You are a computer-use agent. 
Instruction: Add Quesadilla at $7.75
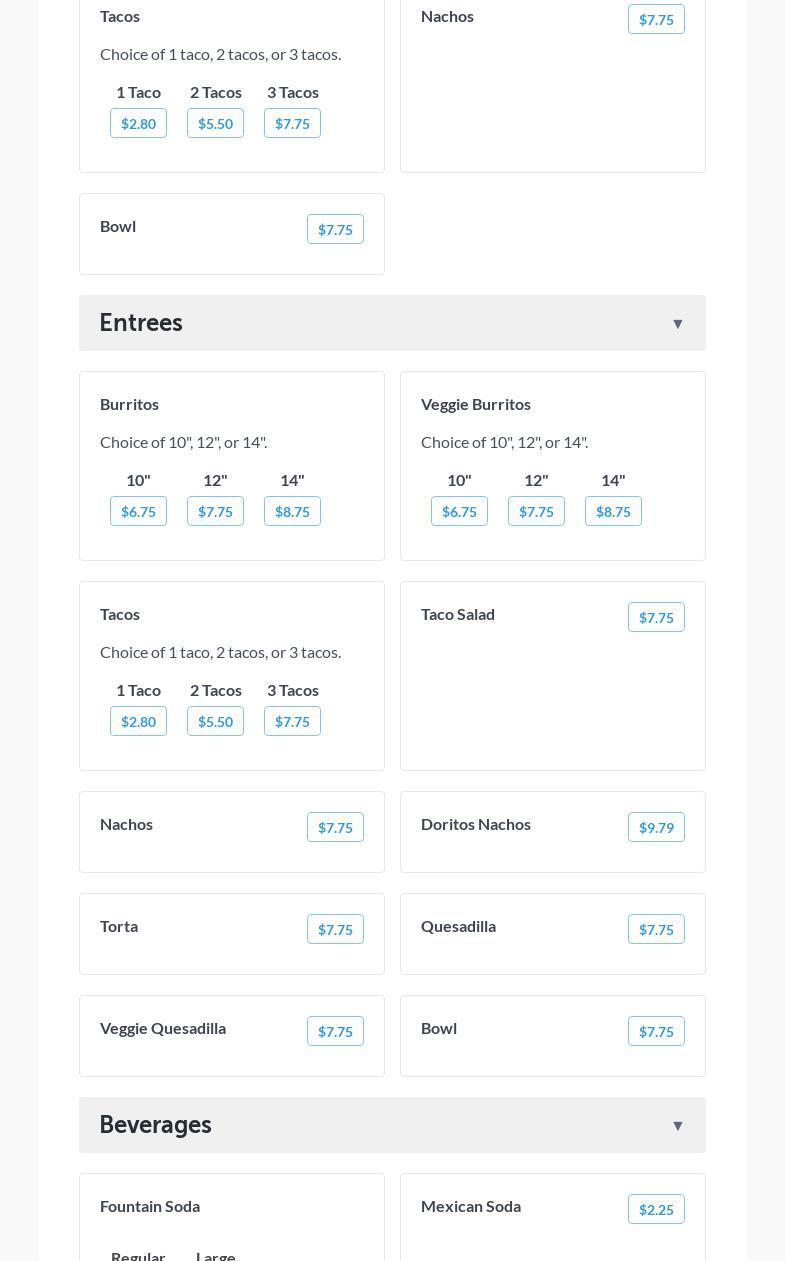656,929
